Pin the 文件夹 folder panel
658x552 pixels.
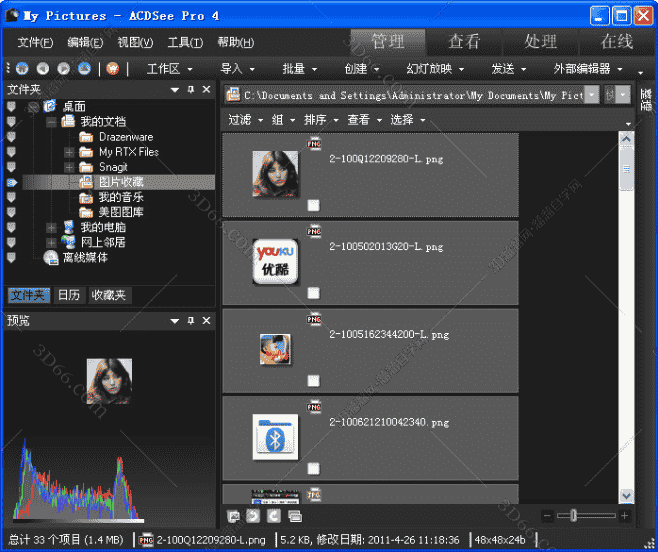pos(190,90)
